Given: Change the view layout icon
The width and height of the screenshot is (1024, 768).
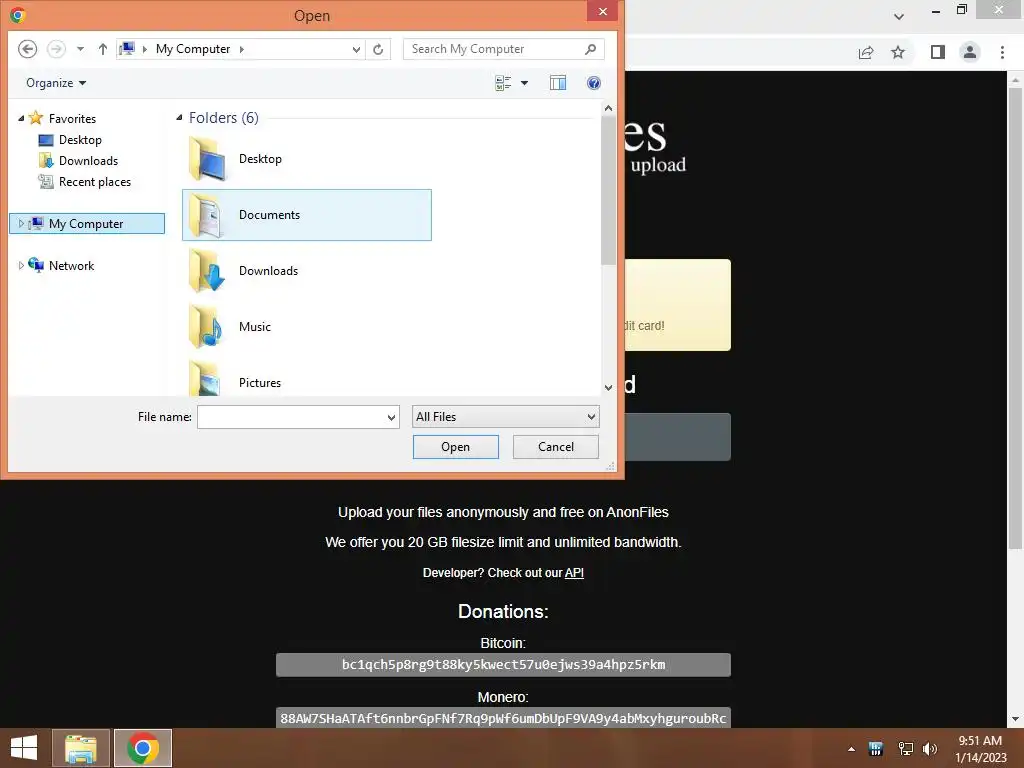Looking at the screenshot, I should [503, 83].
